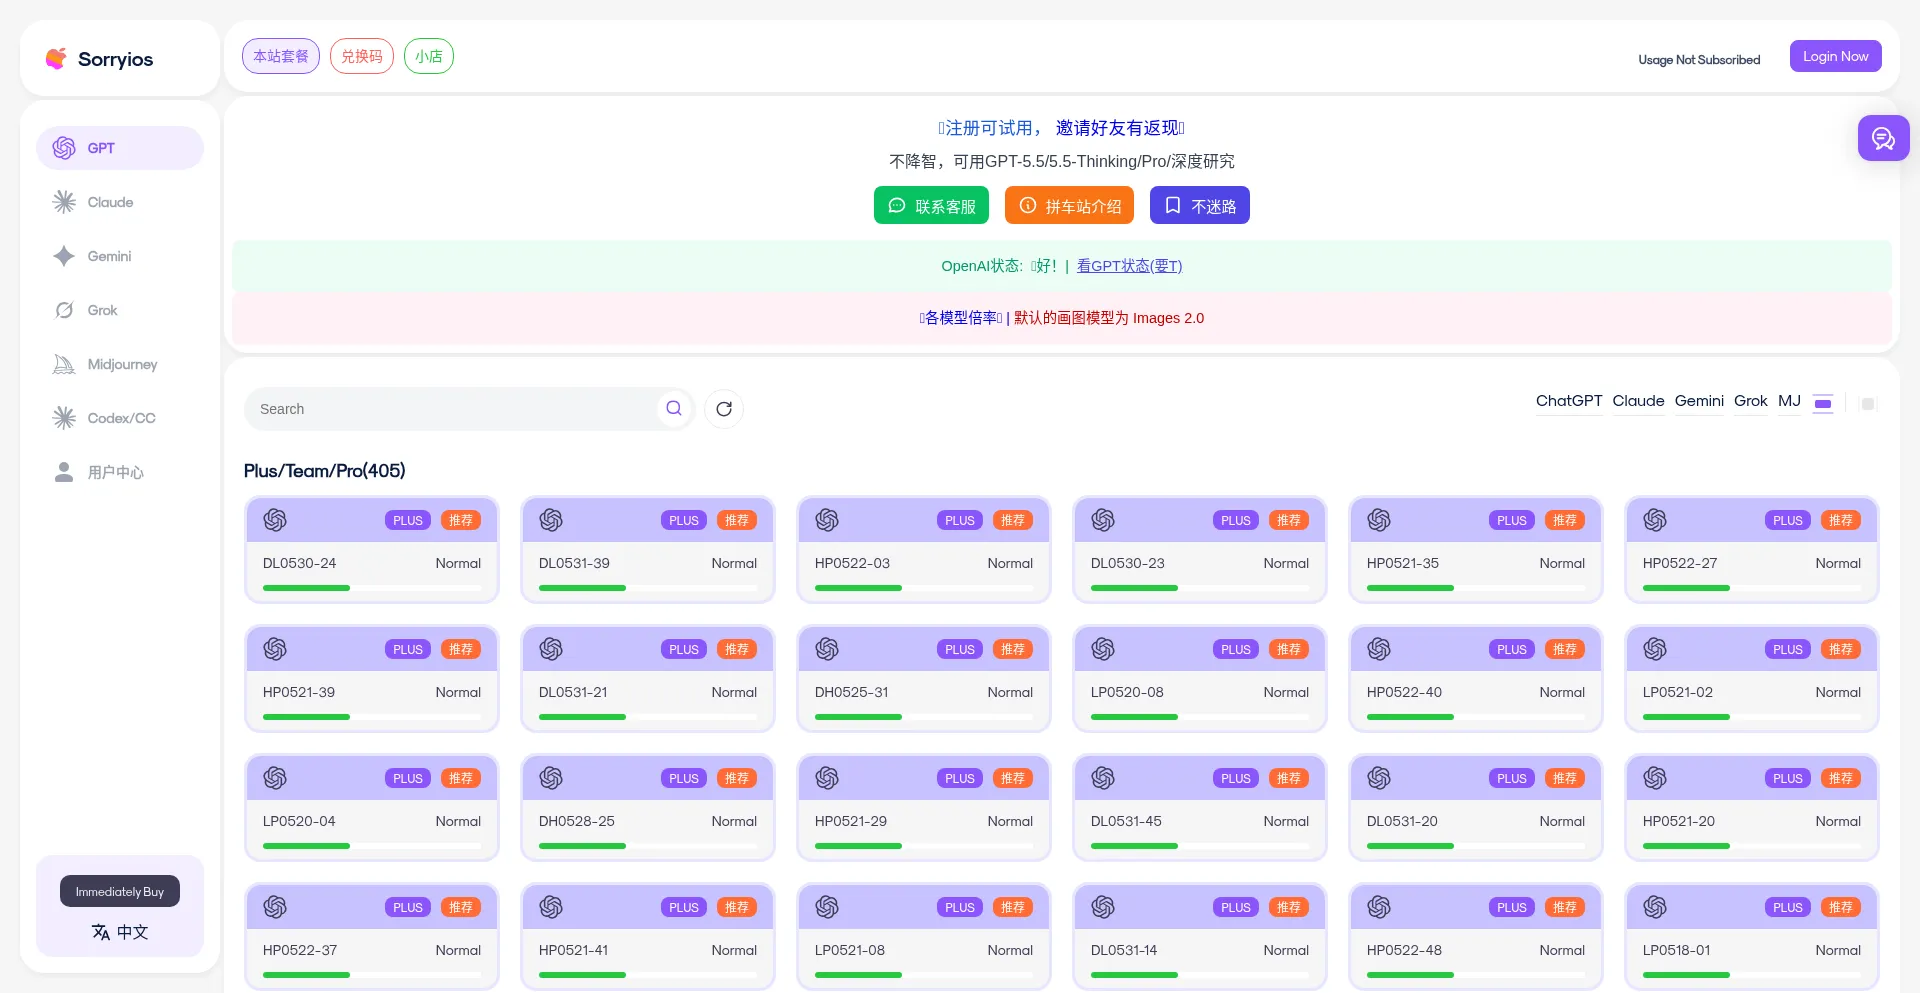Viewport: 1920px width, 993px height.
Task: Open Midjourney in the left sidebar
Action: (x=120, y=364)
